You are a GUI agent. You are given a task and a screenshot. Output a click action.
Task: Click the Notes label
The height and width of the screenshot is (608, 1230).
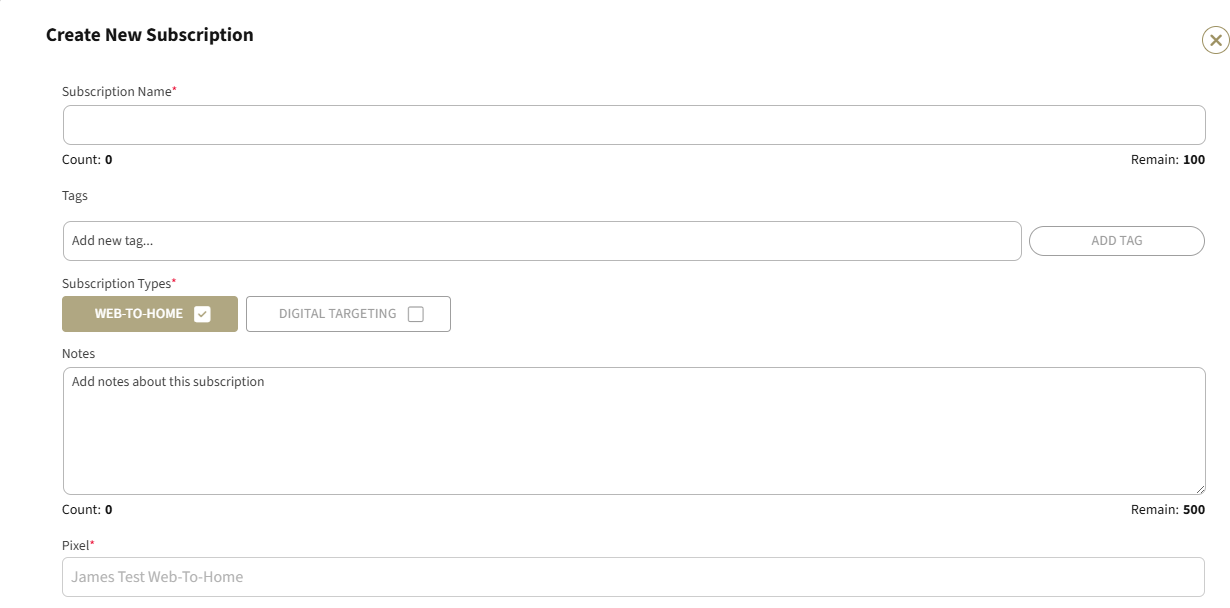pyautogui.click(x=78, y=354)
